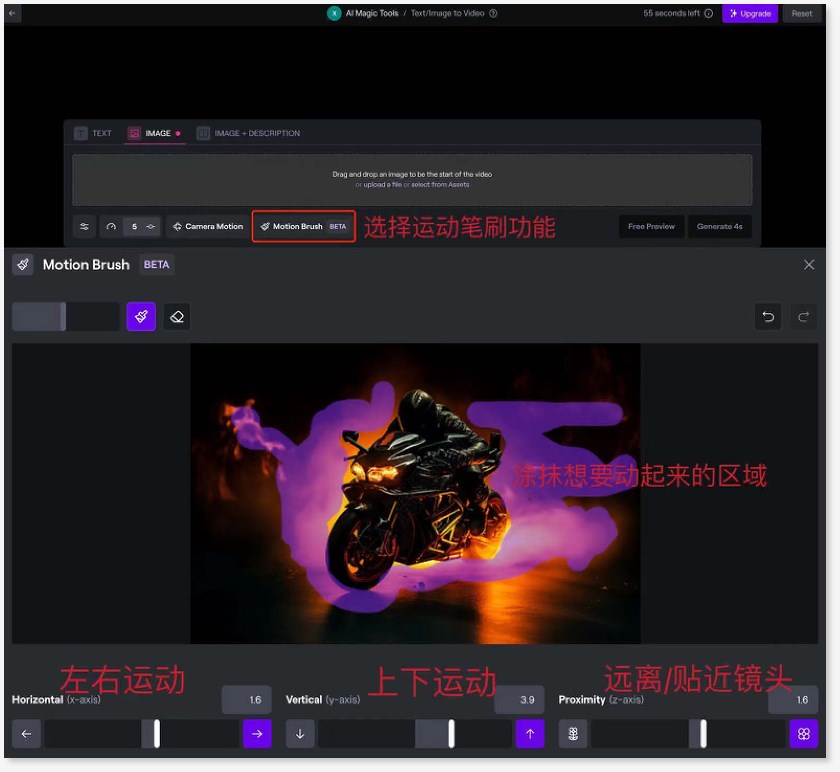Select the Motion Brush paint tool
This screenshot has height=772, width=840.
(141, 316)
